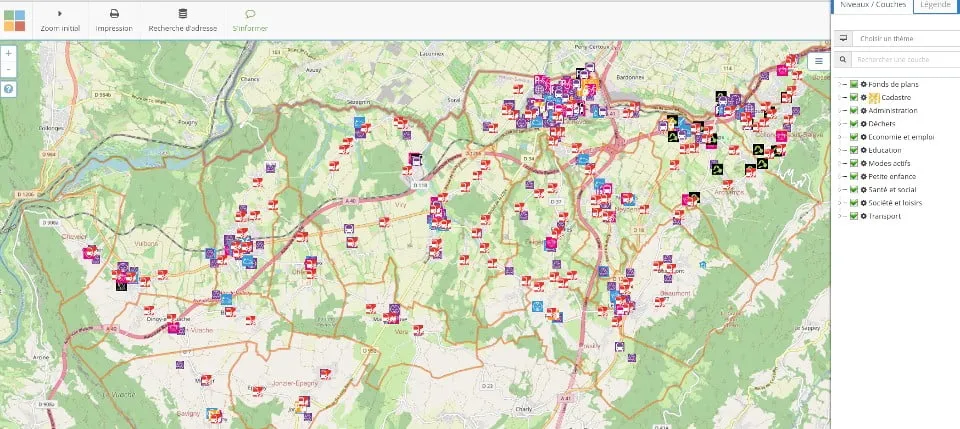The height and width of the screenshot is (429, 960).
Task: Open gear settings for Petite enfance
Action: click(x=863, y=176)
